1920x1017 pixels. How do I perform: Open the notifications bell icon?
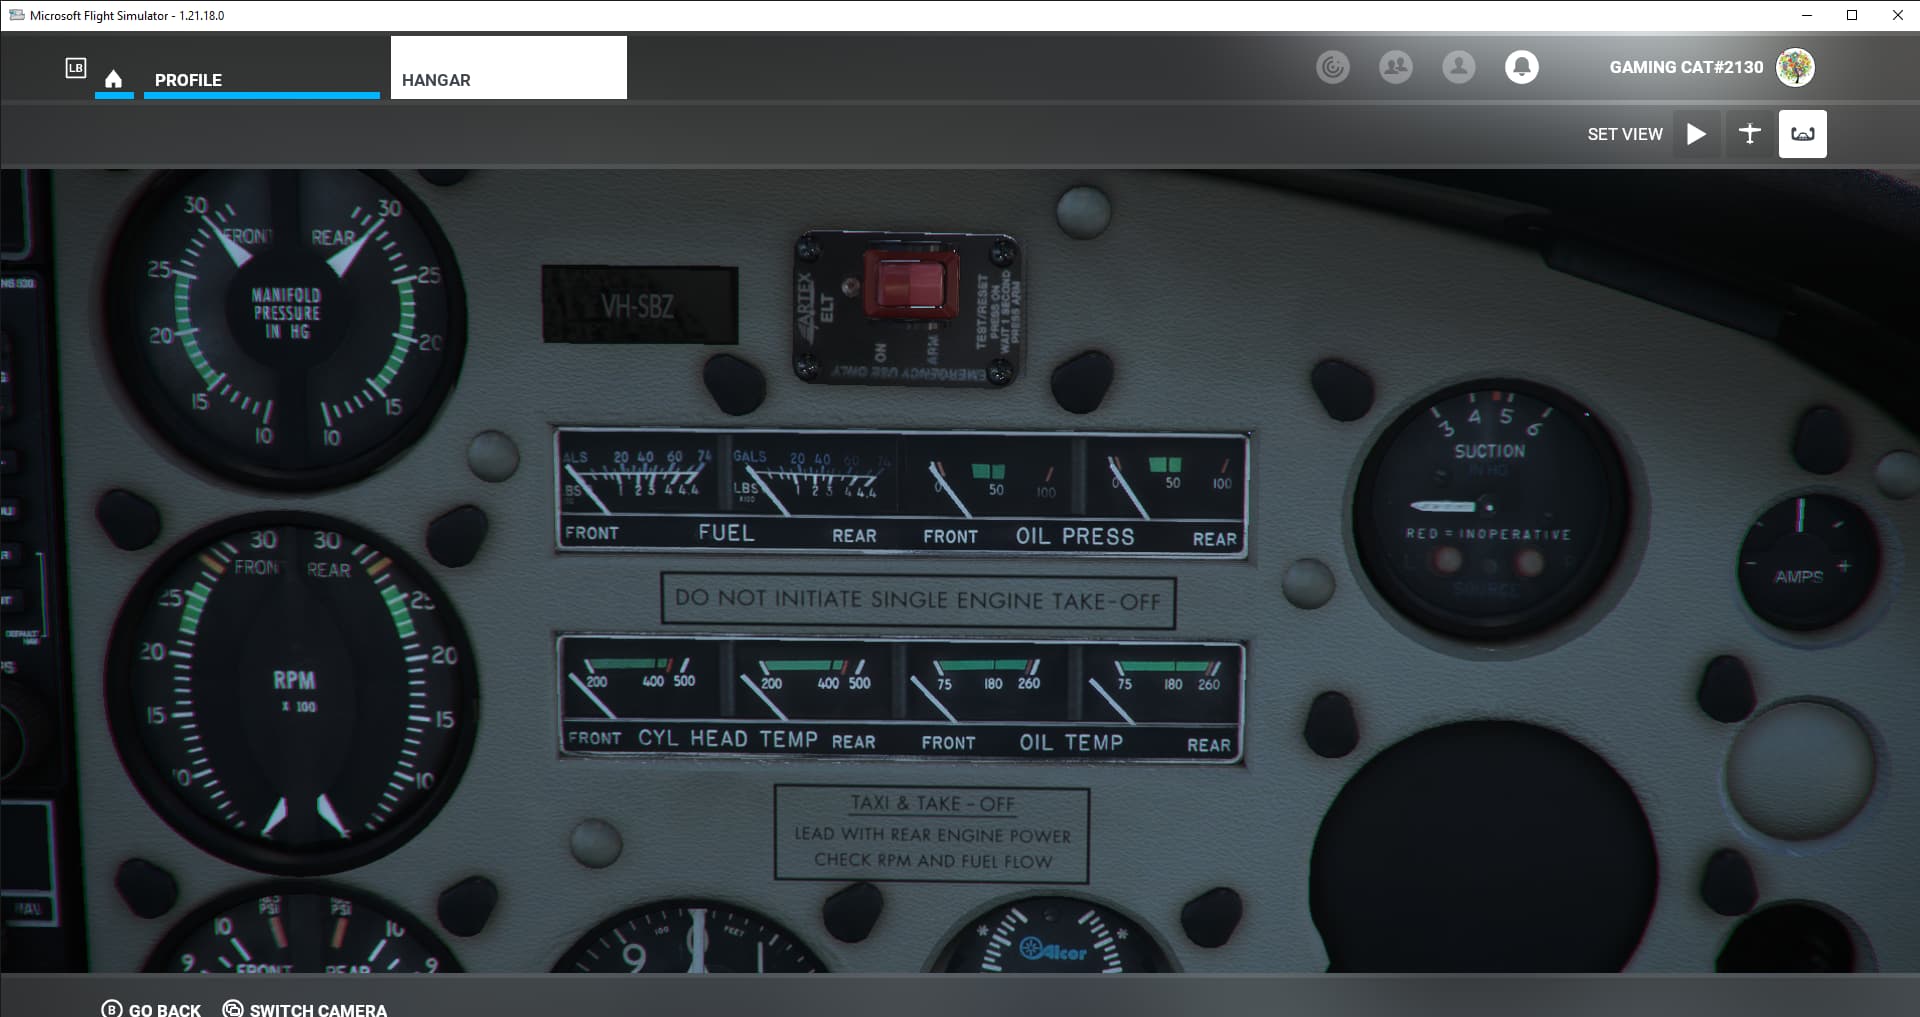point(1522,67)
